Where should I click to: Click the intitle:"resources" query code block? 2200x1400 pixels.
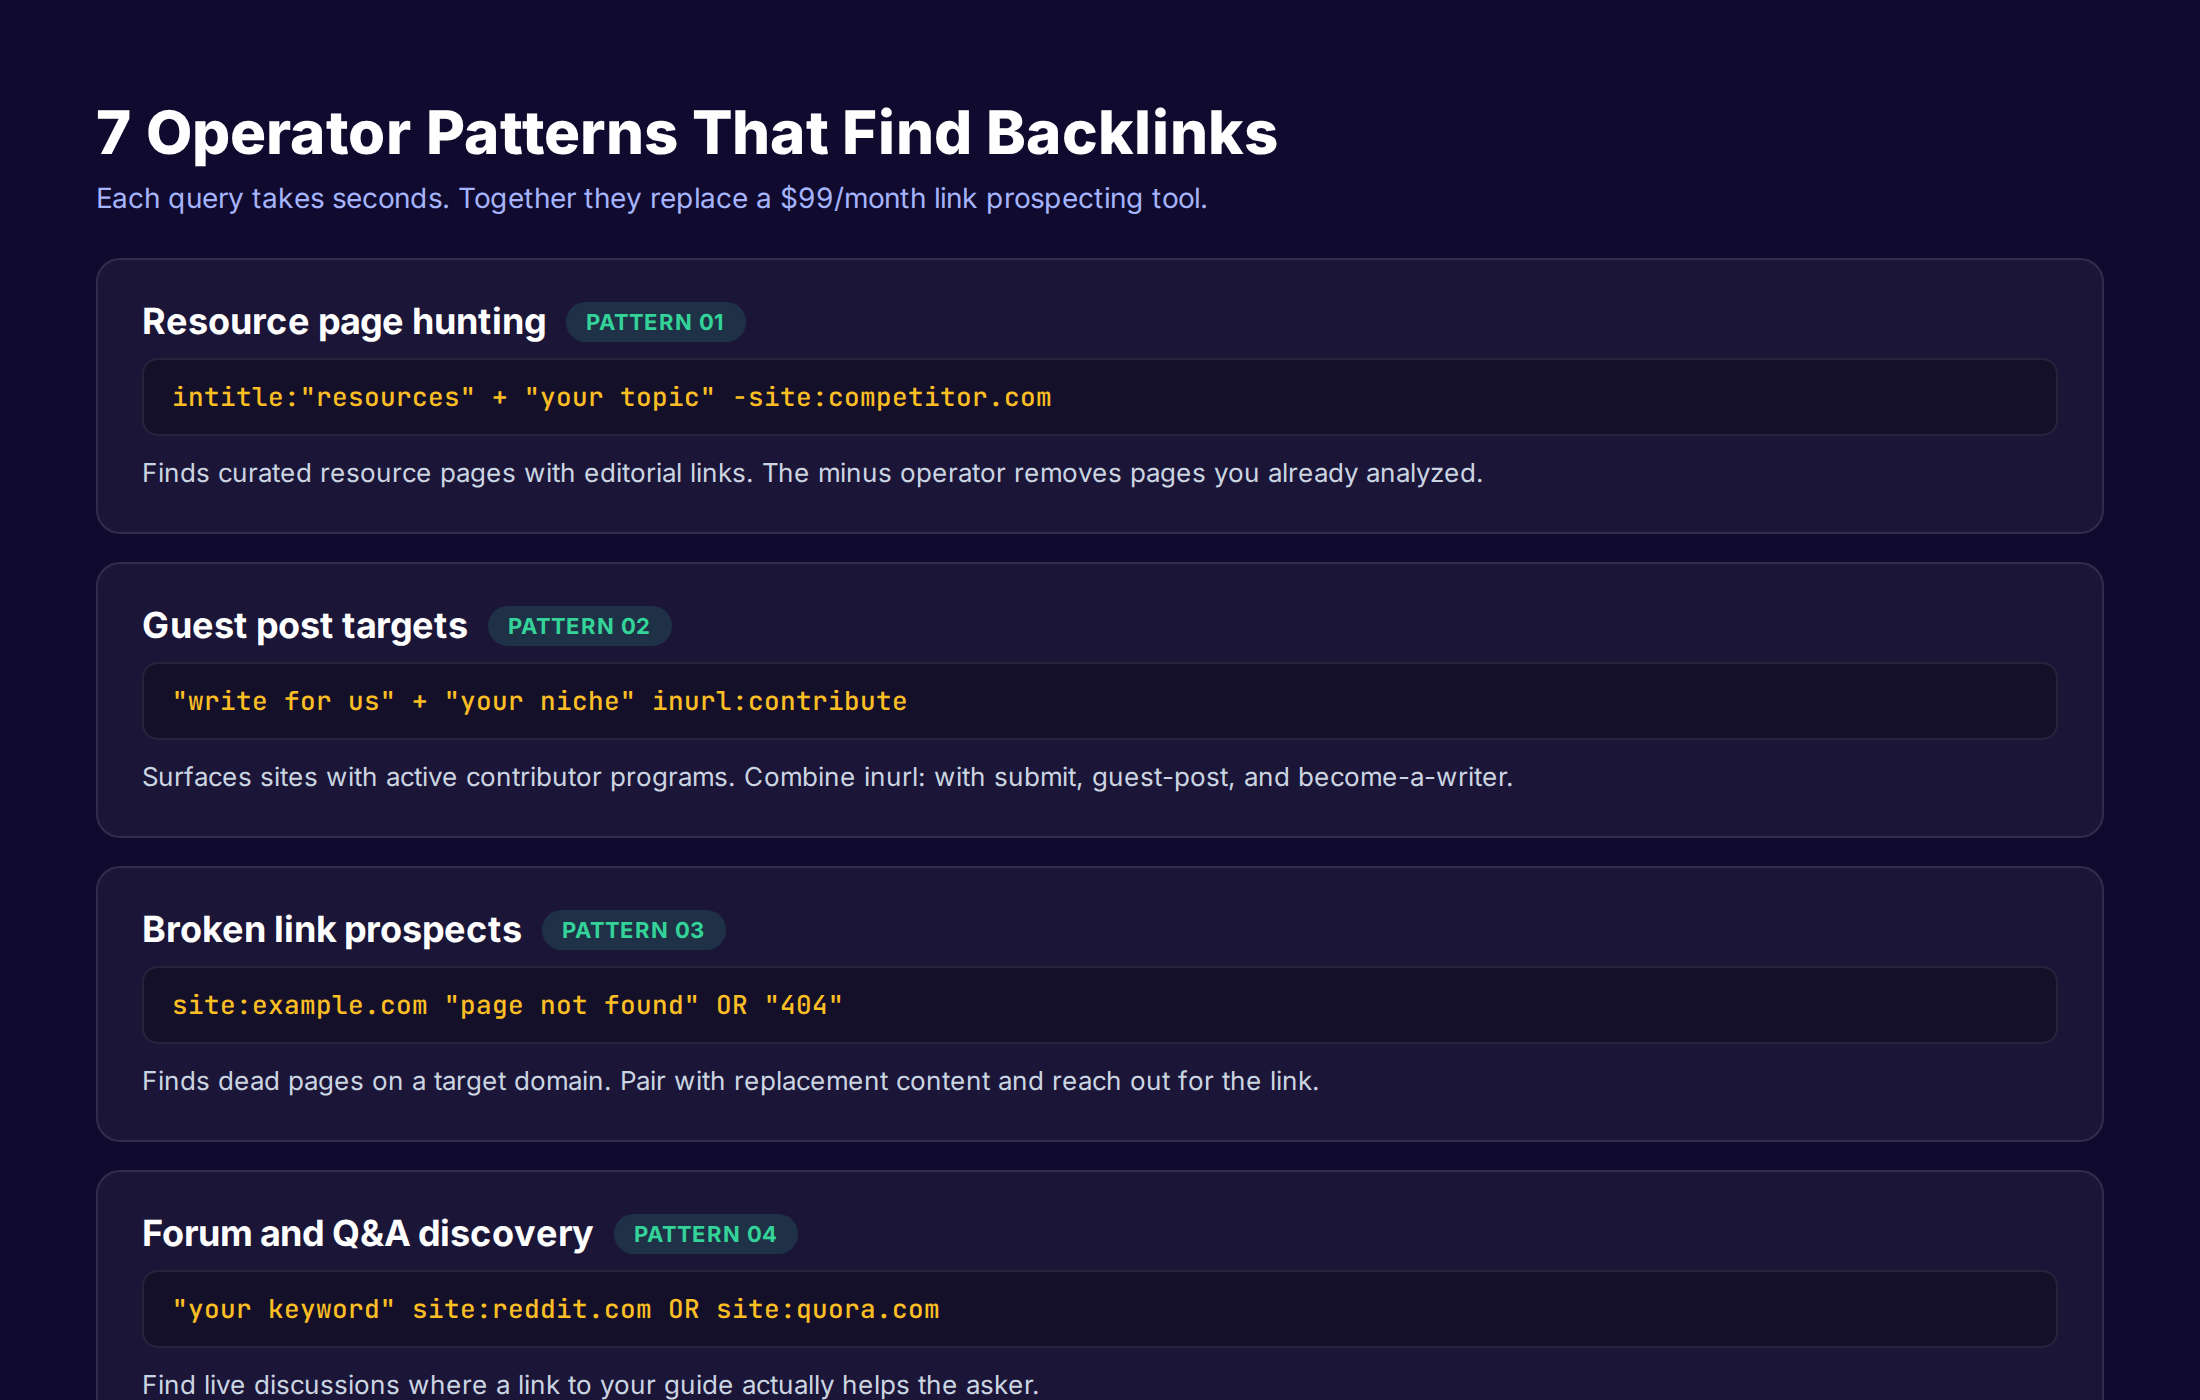click(x=1099, y=397)
